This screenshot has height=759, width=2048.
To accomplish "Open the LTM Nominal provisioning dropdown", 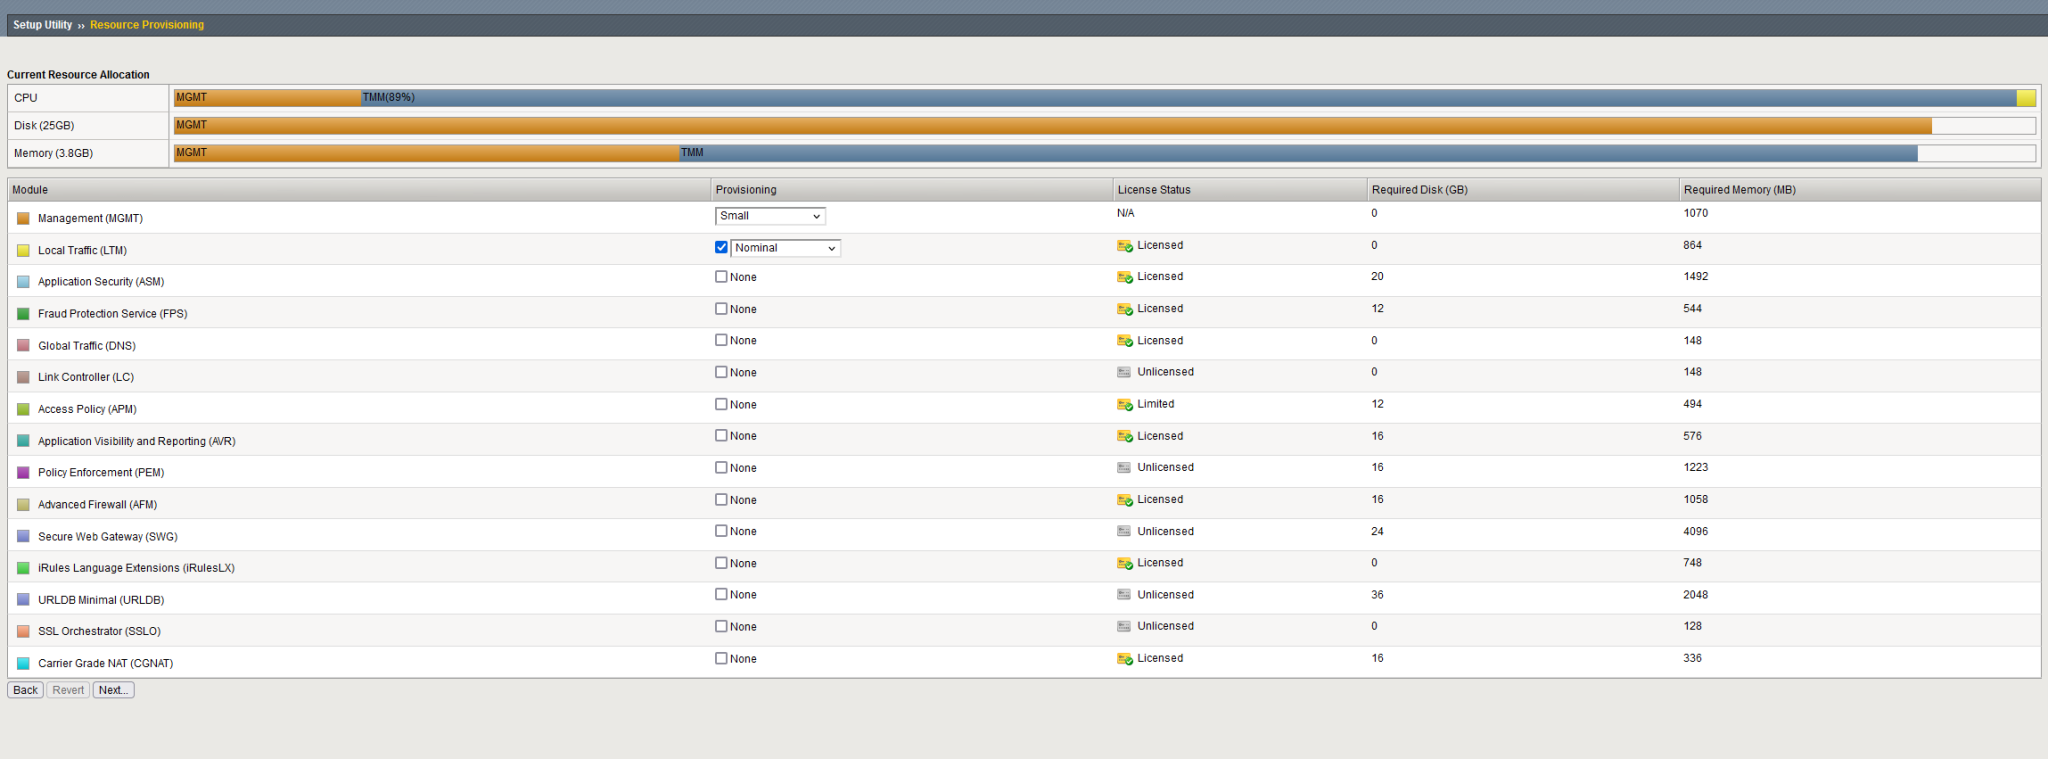I will [x=785, y=248].
